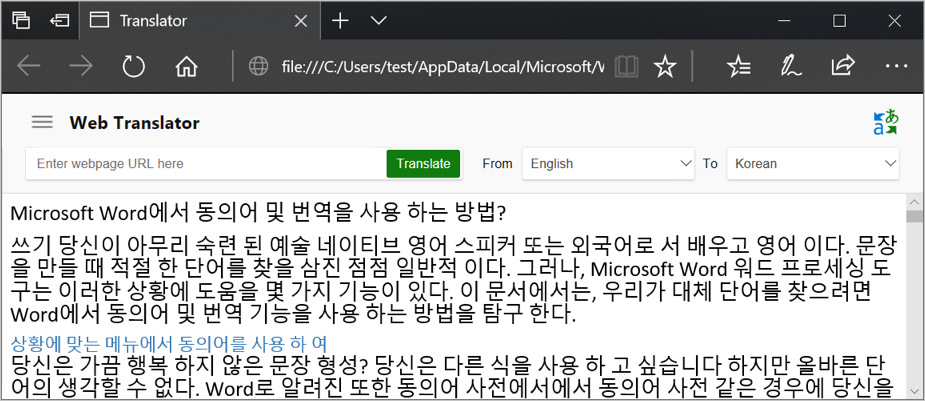Go forward to next page
This screenshot has height=401, width=925.
pyautogui.click(x=81, y=67)
